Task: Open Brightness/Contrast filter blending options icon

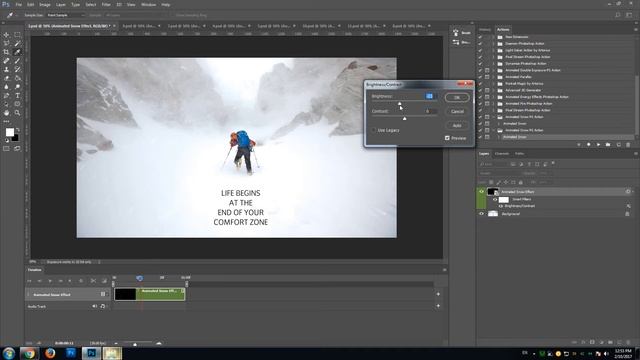Action: 629,206
